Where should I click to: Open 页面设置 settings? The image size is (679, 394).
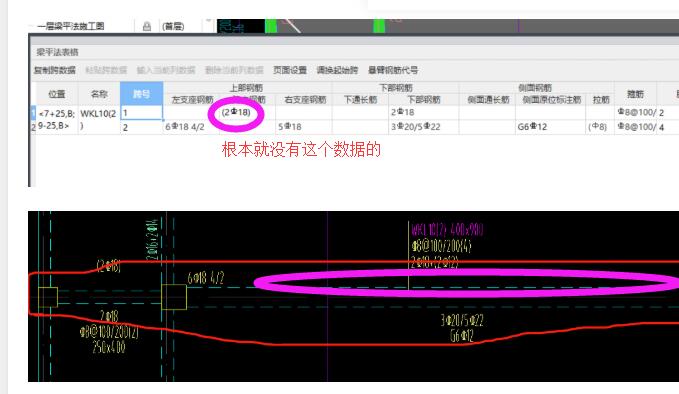point(290,70)
